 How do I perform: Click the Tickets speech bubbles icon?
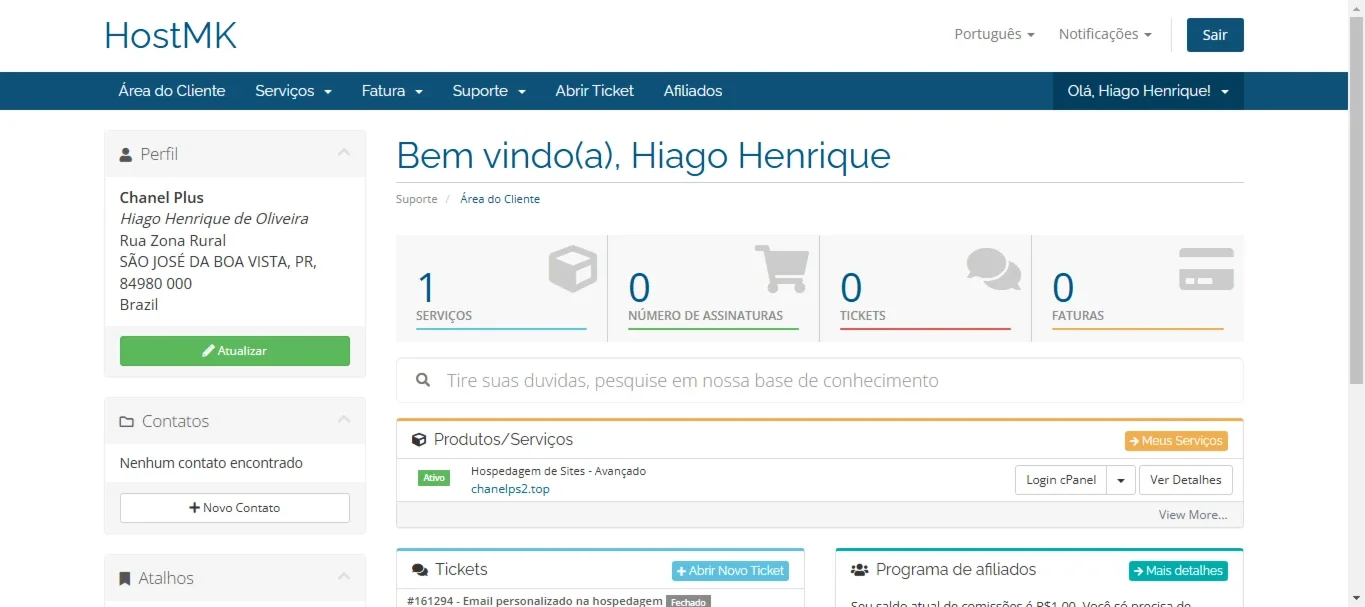click(994, 269)
